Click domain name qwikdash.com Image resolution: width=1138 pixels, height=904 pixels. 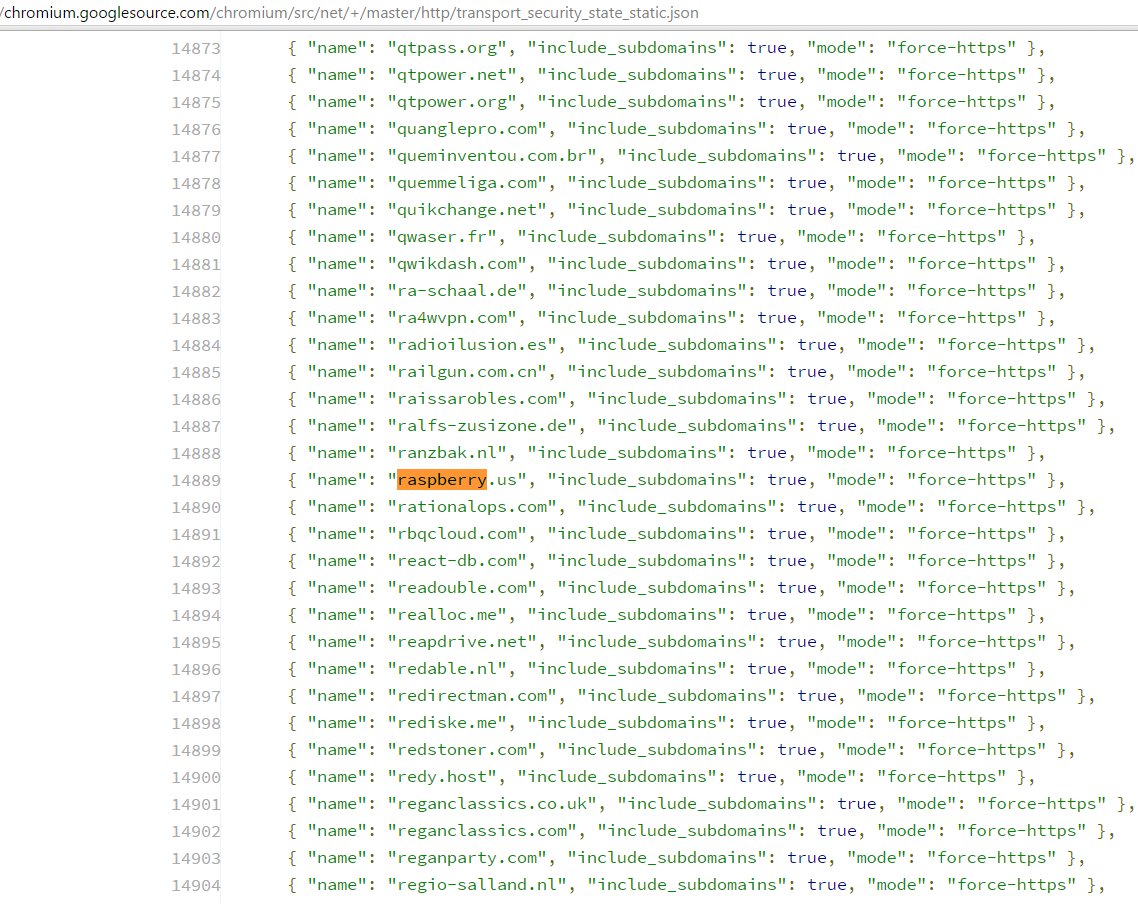point(457,263)
